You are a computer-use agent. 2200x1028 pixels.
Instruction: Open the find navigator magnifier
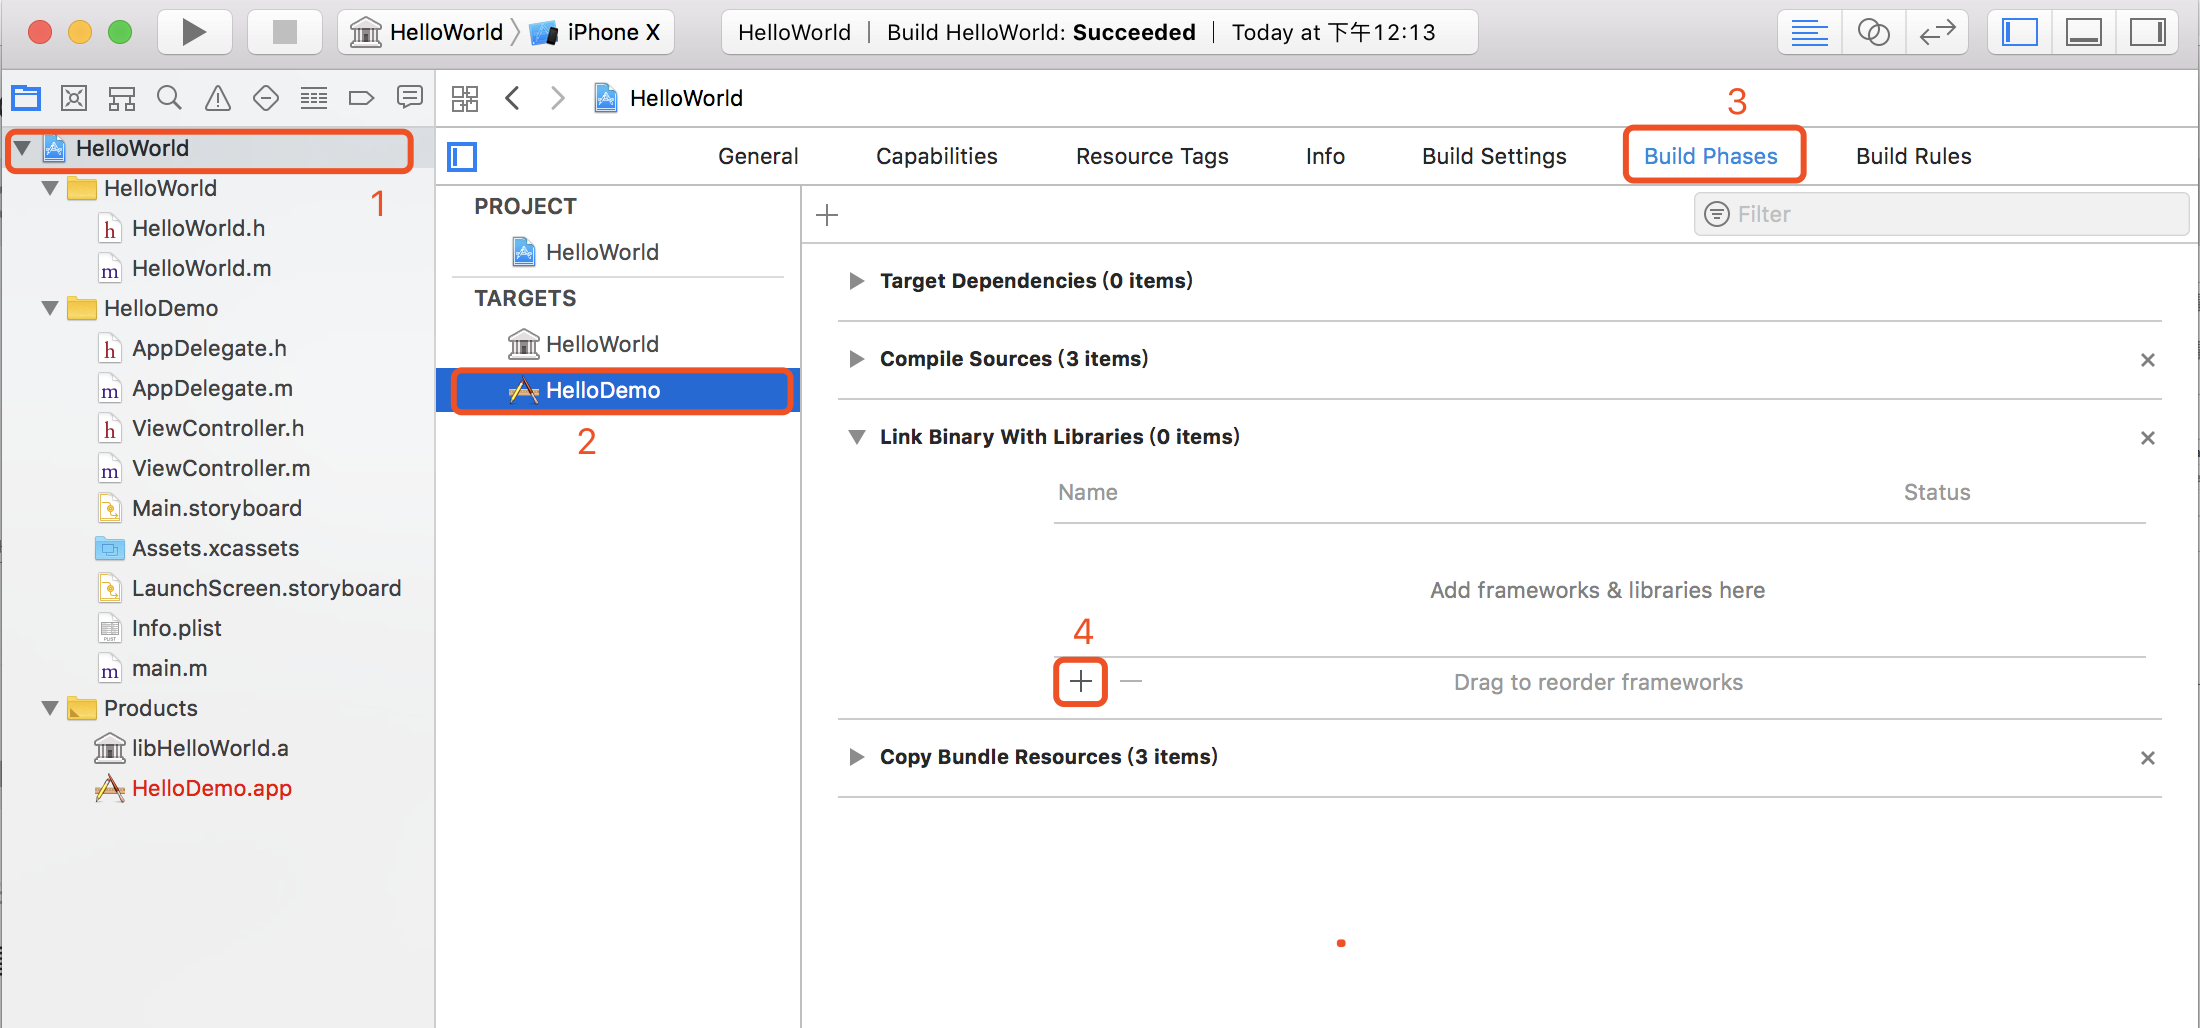coord(170,98)
